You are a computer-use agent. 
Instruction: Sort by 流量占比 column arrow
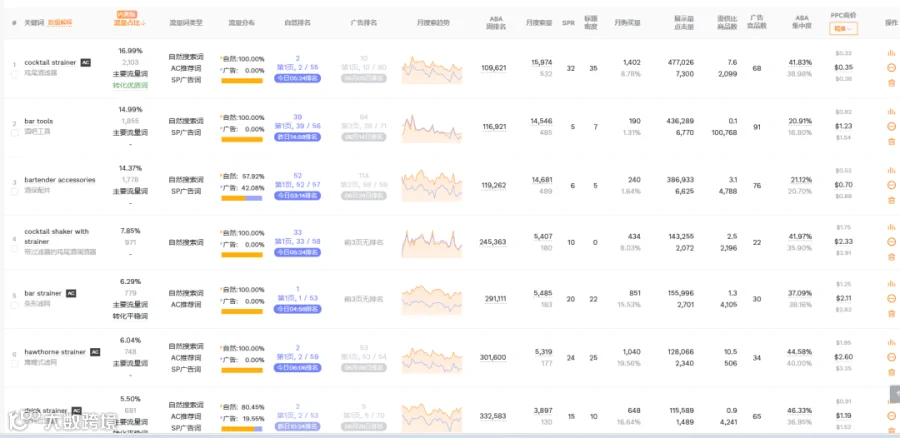click(130, 23)
